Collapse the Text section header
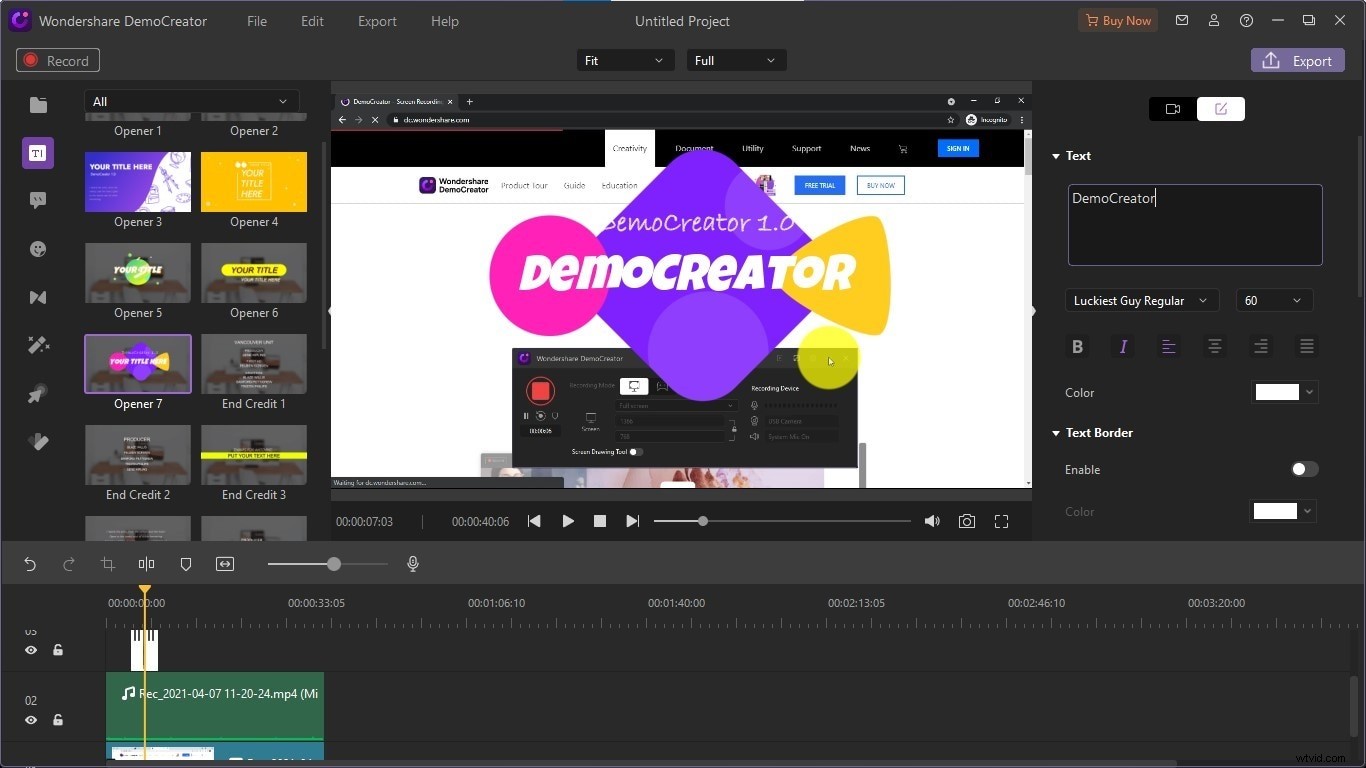 (1056, 155)
